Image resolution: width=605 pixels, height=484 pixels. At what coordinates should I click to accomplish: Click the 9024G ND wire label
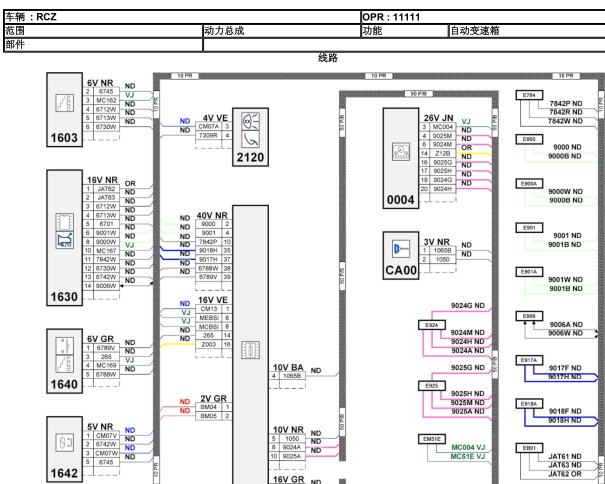[468, 306]
